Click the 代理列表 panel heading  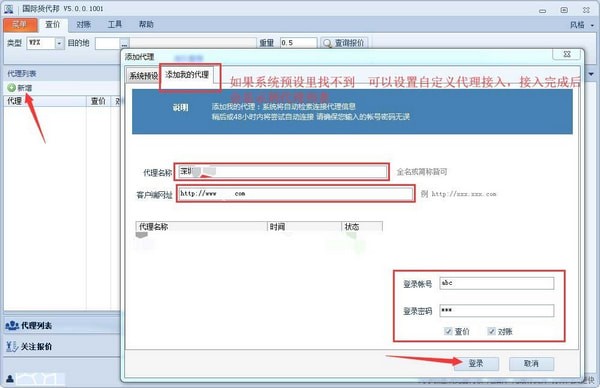point(22,73)
